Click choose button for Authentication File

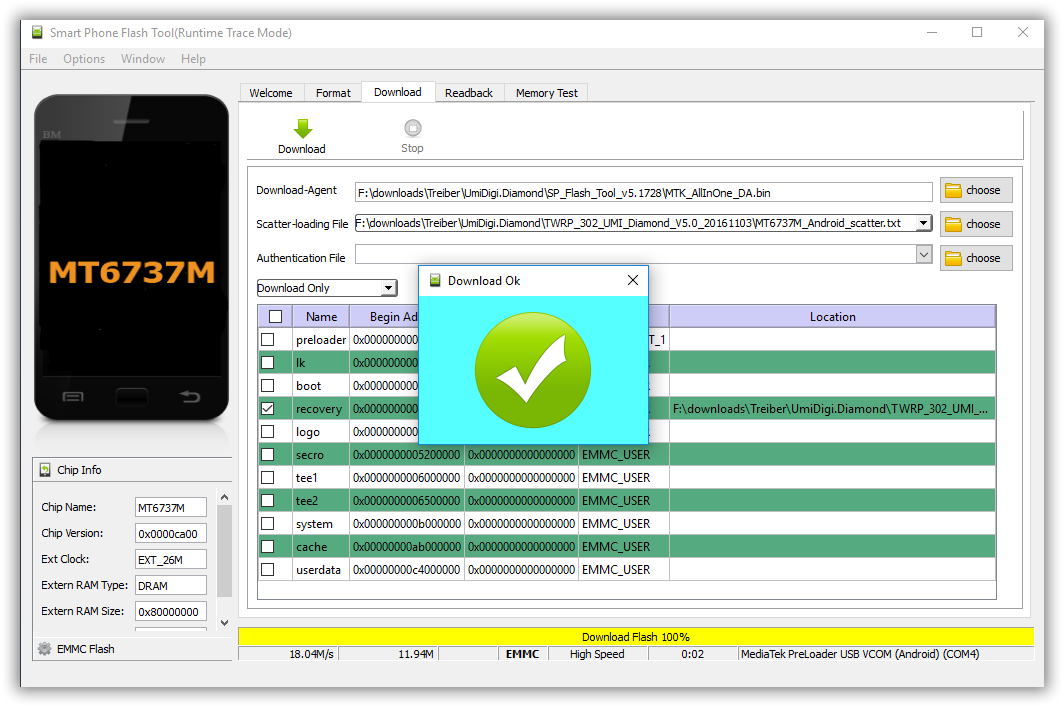(x=975, y=258)
